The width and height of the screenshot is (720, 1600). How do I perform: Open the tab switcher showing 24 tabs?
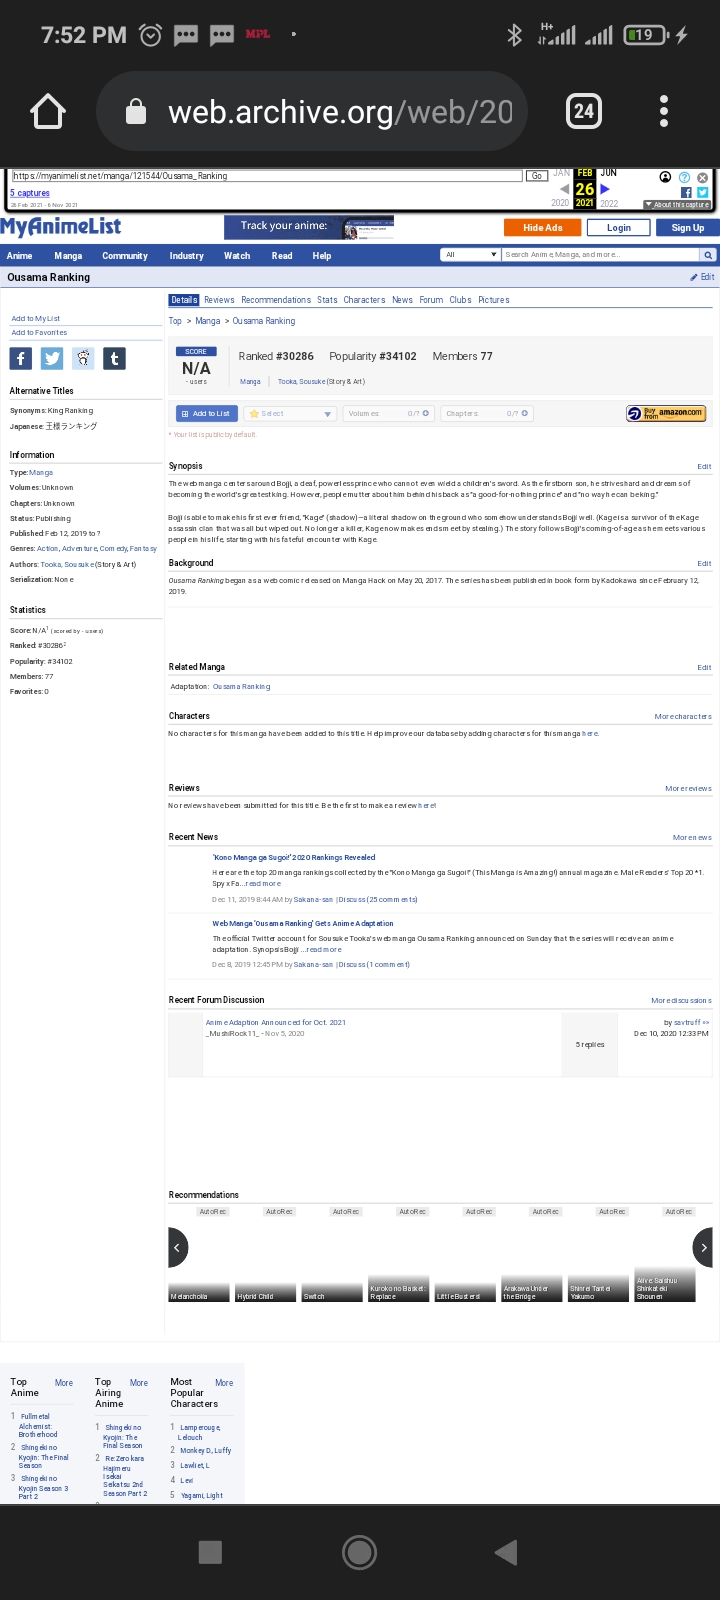(x=583, y=111)
